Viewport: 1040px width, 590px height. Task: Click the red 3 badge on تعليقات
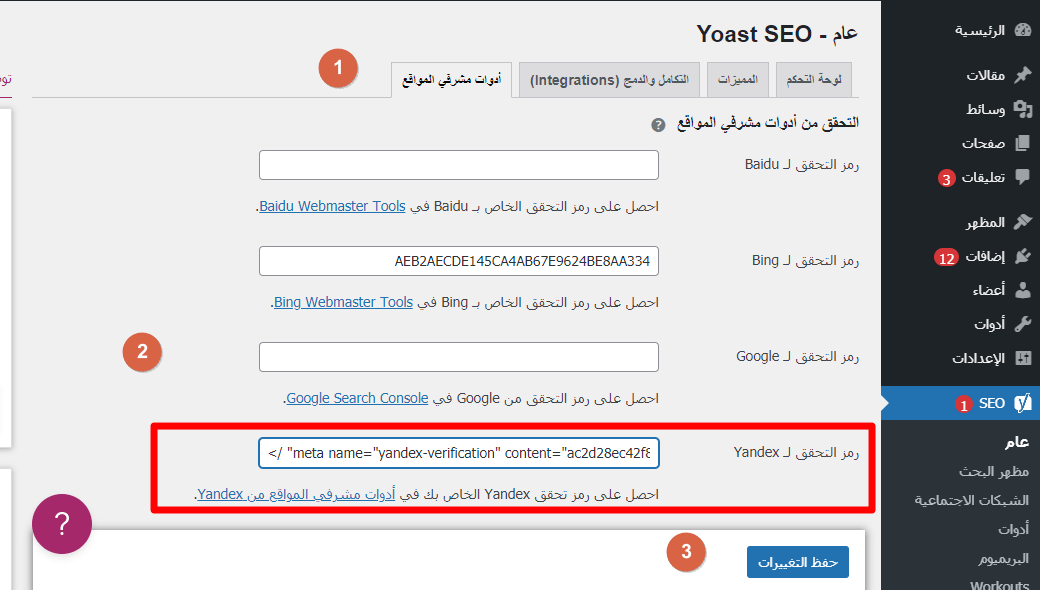tap(946, 178)
